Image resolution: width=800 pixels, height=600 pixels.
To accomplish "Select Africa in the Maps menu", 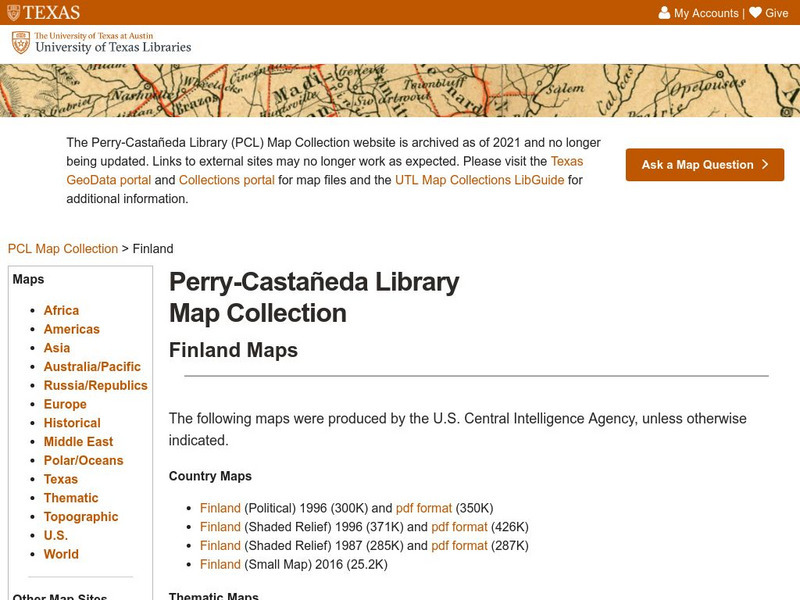I will [x=61, y=311].
